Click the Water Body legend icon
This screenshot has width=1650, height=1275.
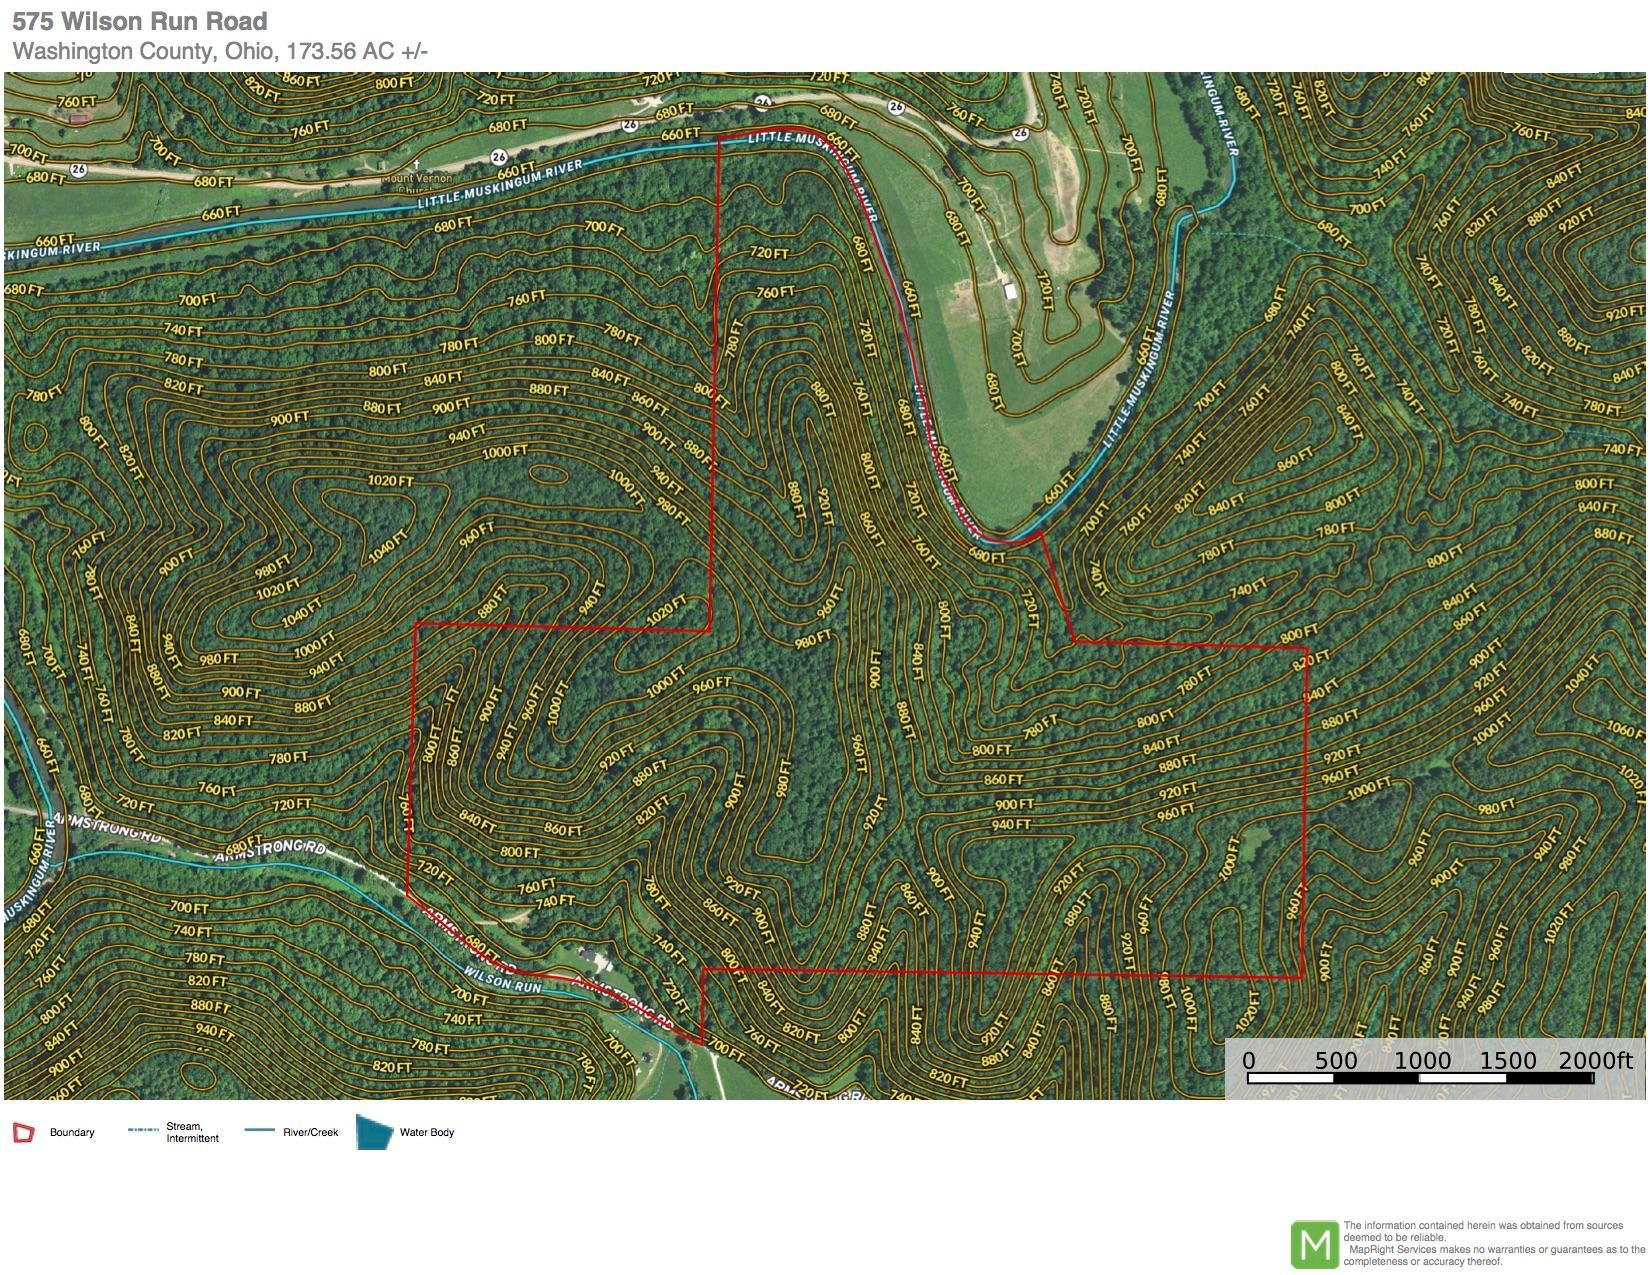pyautogui.click(x=374, y=1132)
